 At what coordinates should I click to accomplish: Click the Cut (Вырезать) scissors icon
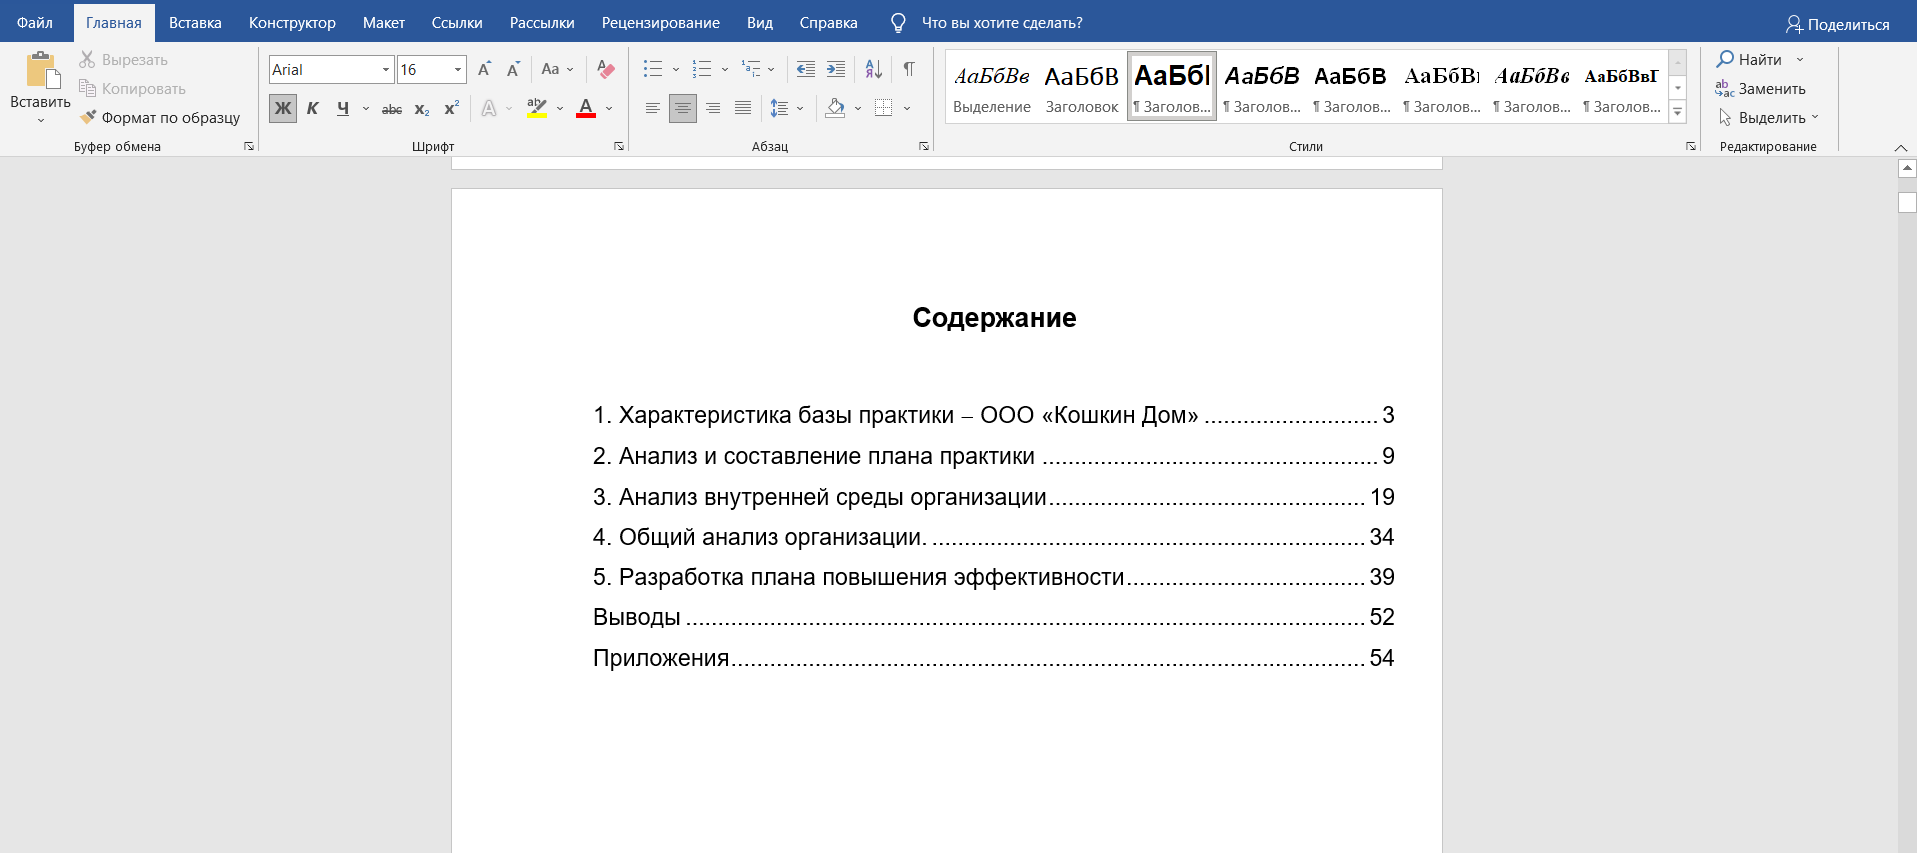pos(87,60)
